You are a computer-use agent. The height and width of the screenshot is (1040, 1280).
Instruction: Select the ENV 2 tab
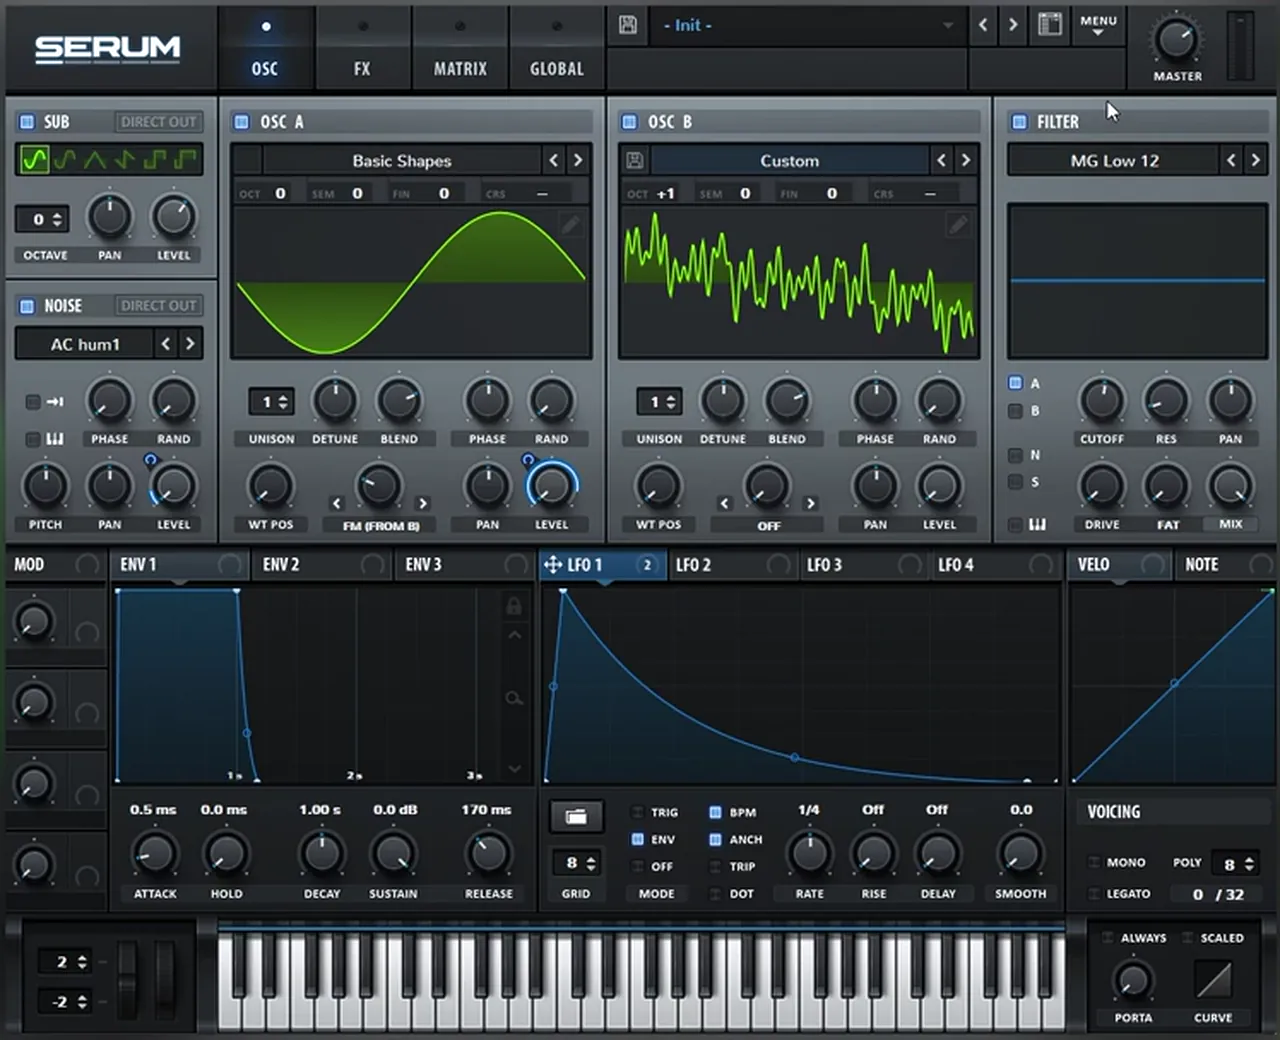tap(320, 565)
